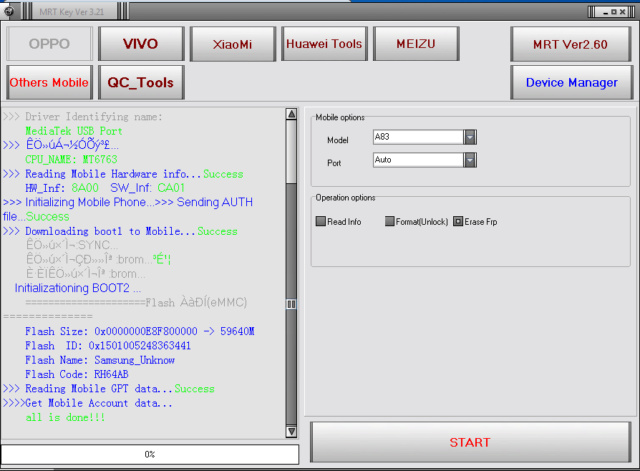
Task: Click 'Reading Mobile Hardware info' log line
Action: [123, 174]
